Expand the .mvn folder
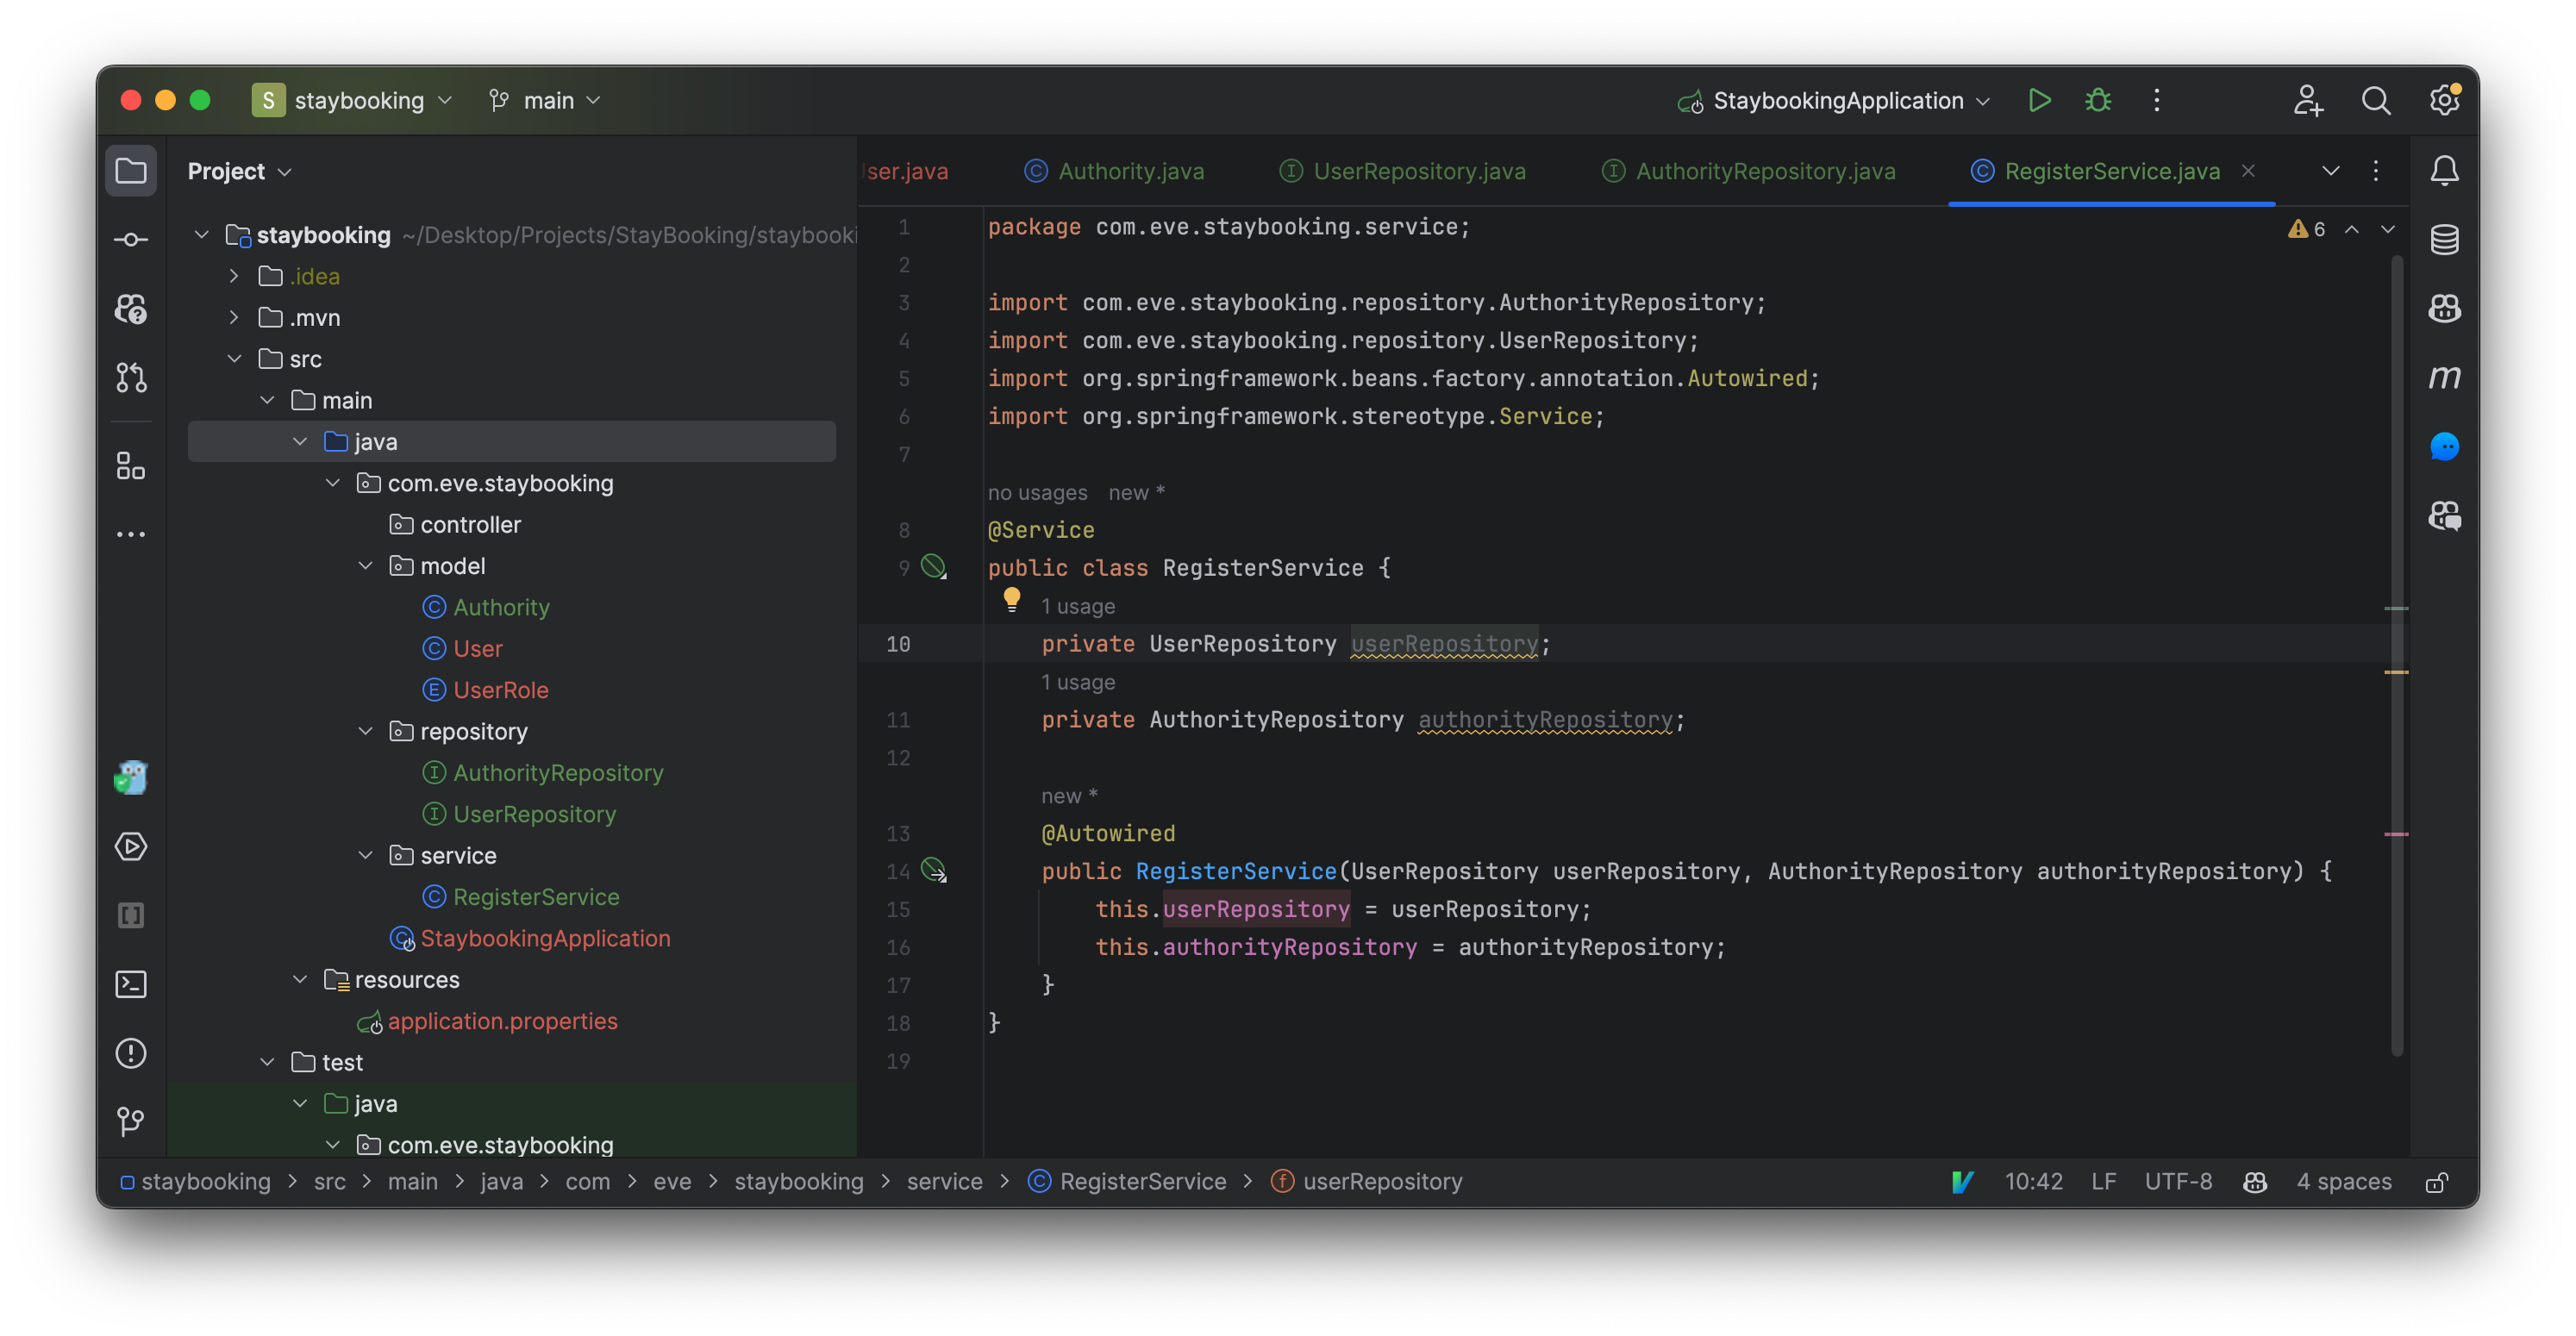The image size is (2576, 1336). click(234, 317)
